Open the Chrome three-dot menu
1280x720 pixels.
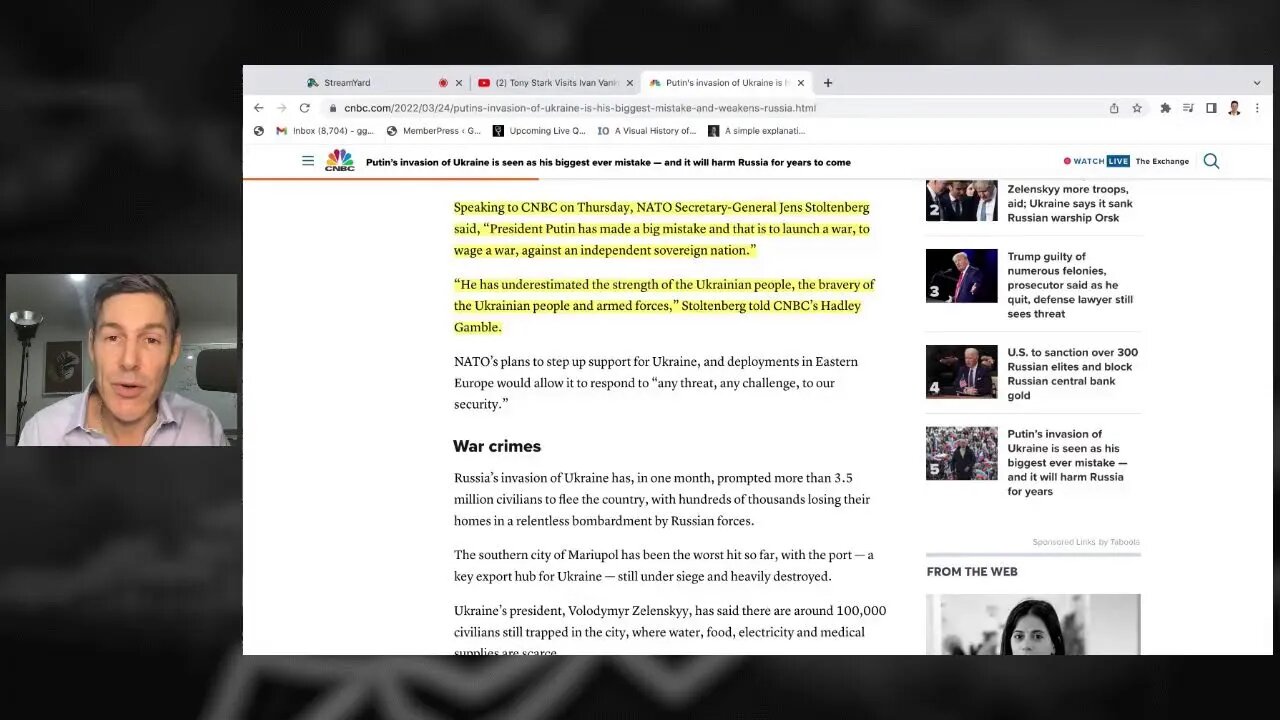click(1257, 108)
